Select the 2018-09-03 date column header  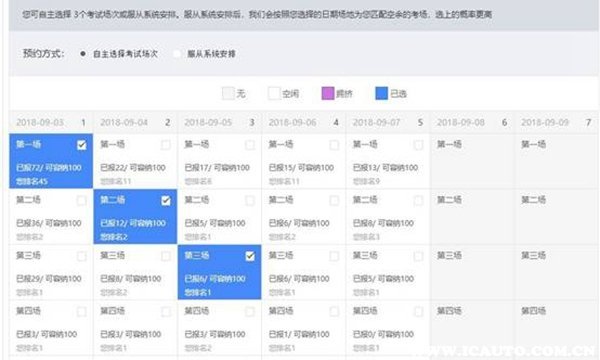(51, 122)
